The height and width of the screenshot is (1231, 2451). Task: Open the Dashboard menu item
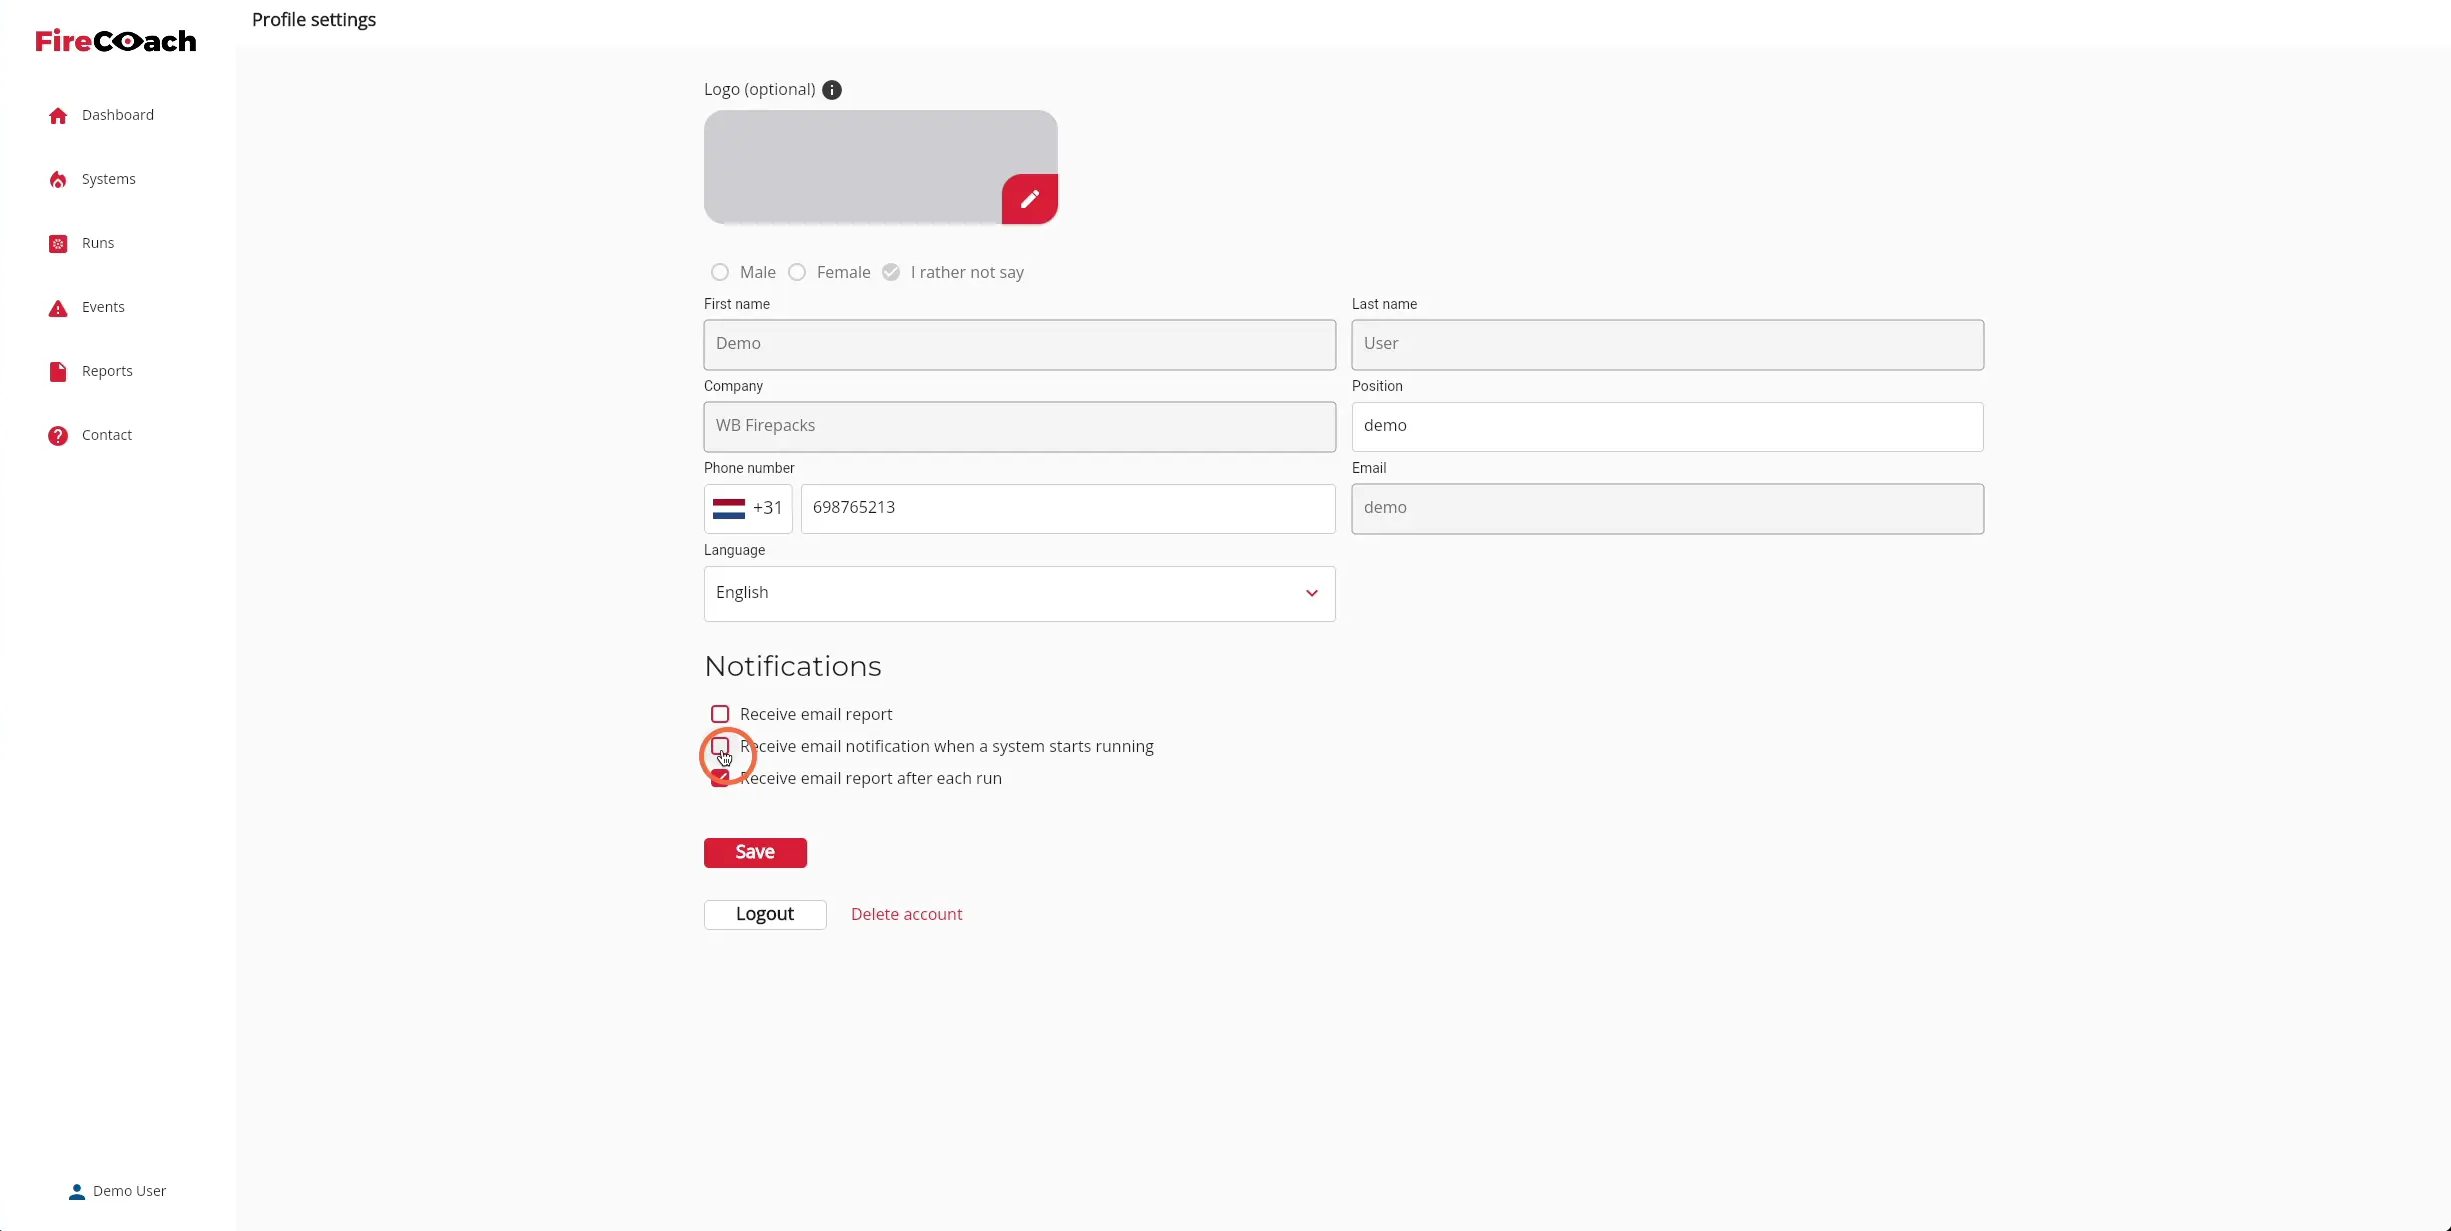118,115
